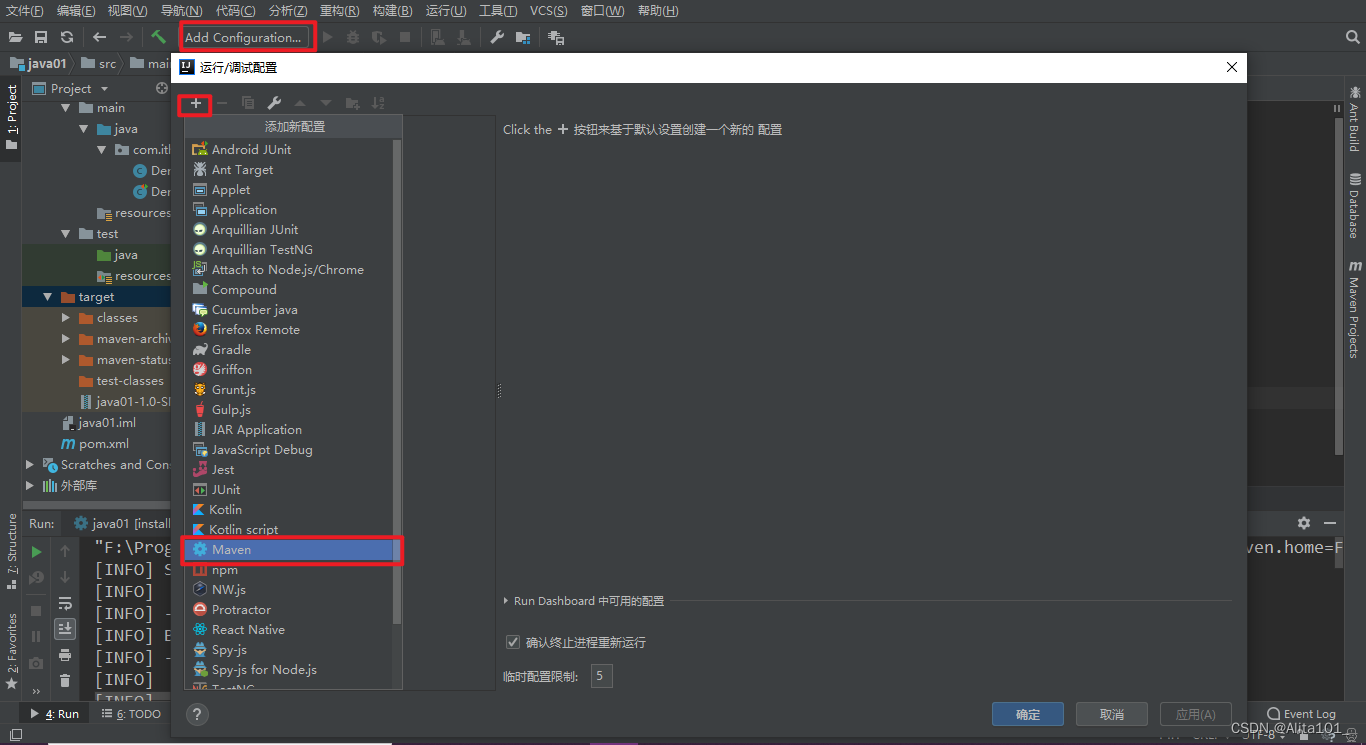Viewport: 1366px width, 745px height.
Task: Open the Event Log
Action: tap(1301, 714)
